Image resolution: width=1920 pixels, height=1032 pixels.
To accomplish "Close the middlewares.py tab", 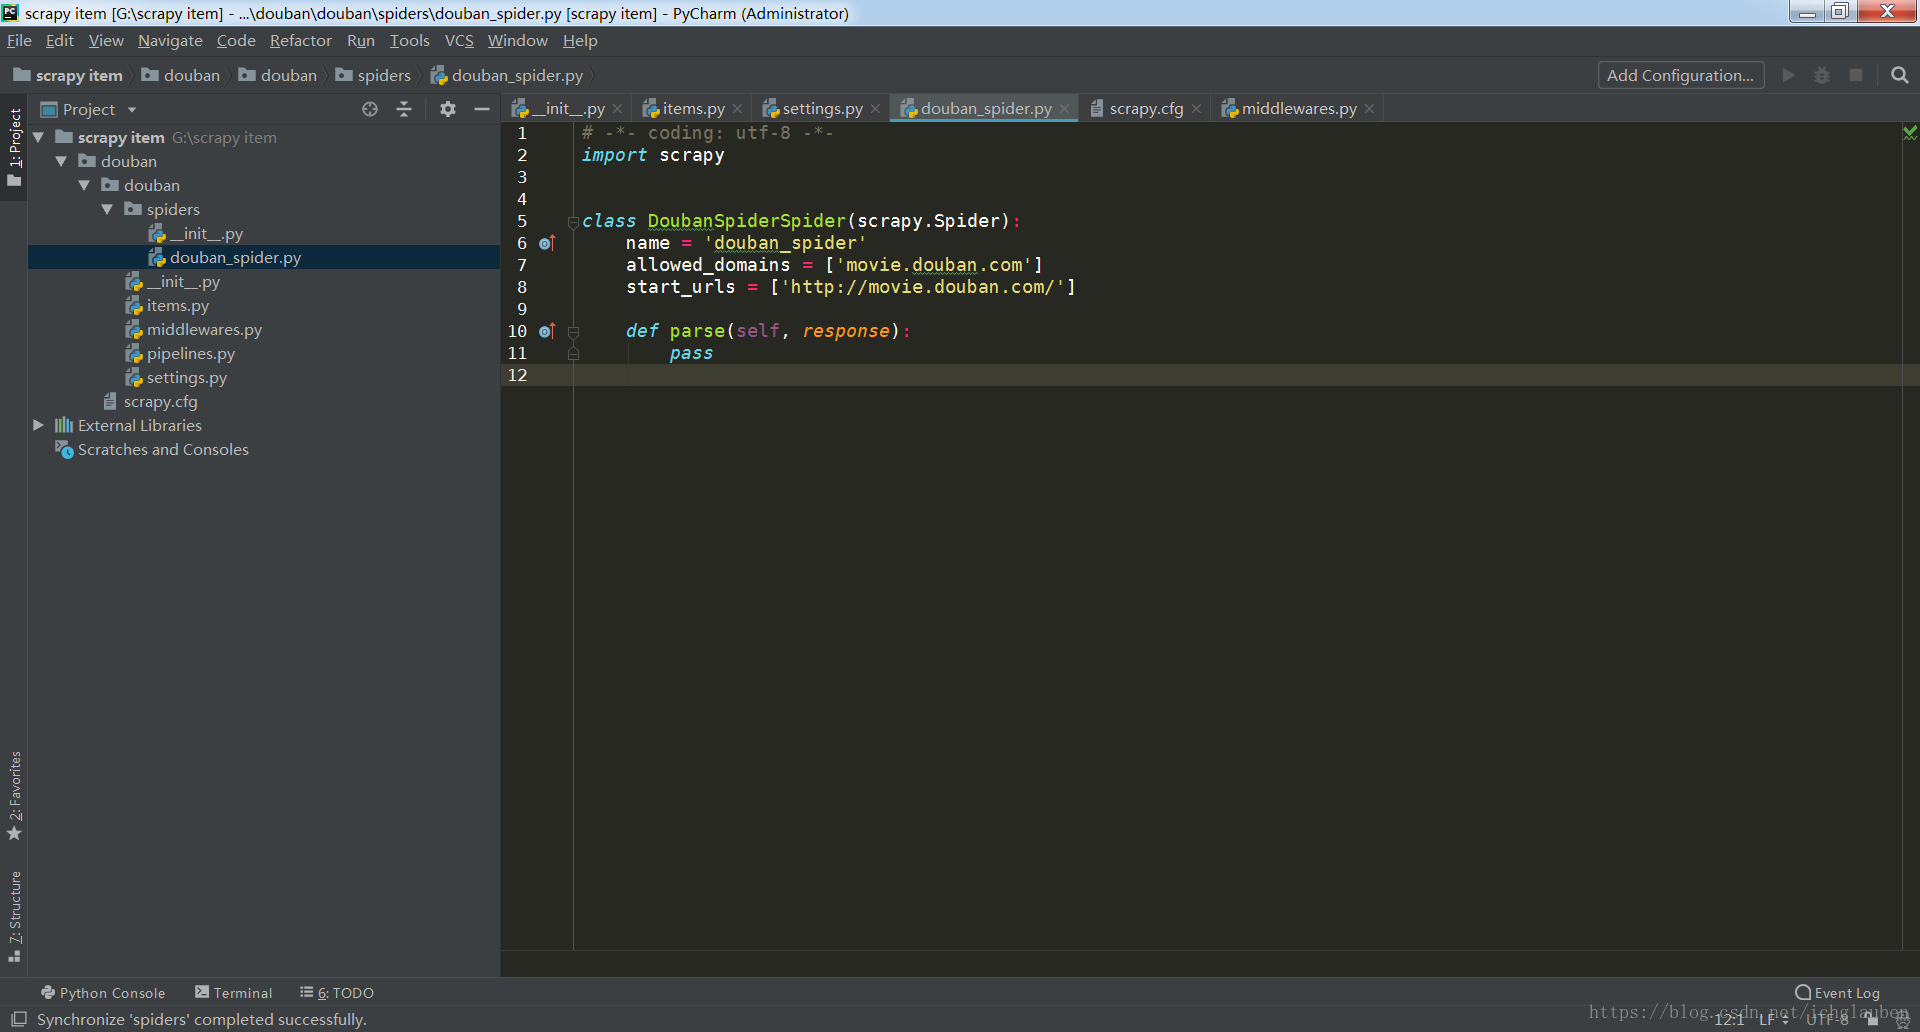I will point(1370,109).
